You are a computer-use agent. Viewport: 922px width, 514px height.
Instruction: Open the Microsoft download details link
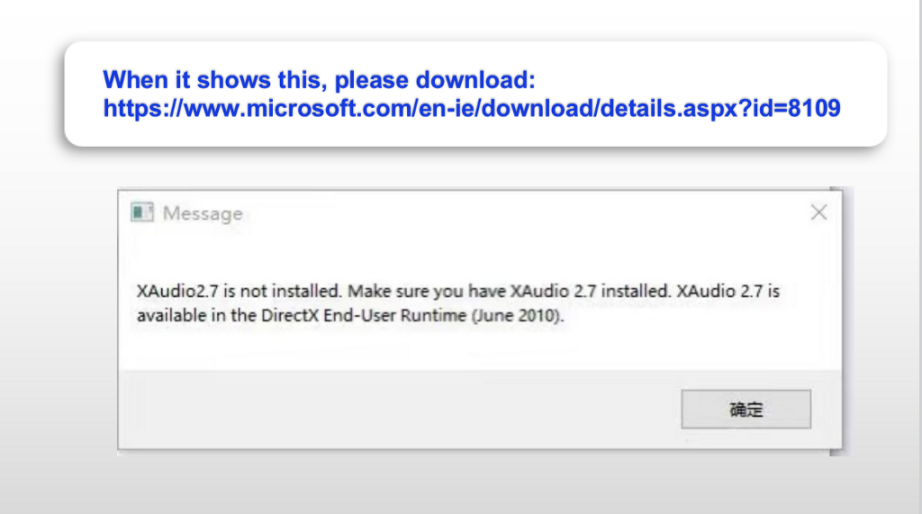tap(471, 108)
